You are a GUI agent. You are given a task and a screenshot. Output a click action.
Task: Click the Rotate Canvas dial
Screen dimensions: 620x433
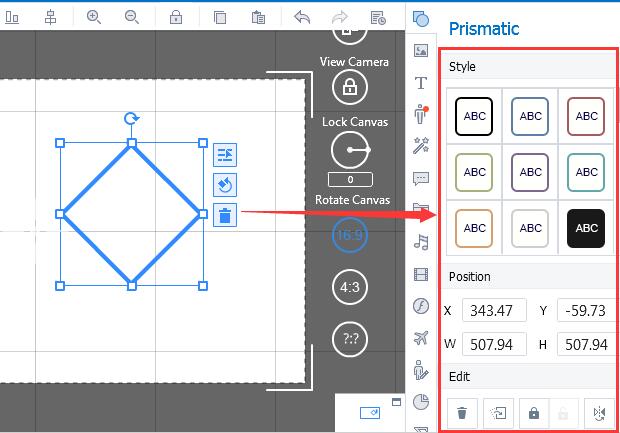click(350, 150)
